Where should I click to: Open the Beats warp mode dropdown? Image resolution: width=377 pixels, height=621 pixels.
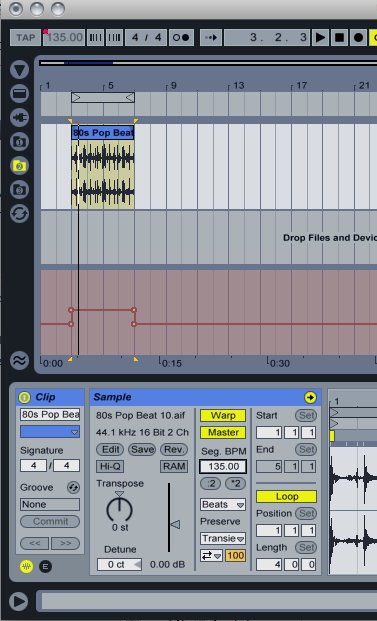click(223, 505)
